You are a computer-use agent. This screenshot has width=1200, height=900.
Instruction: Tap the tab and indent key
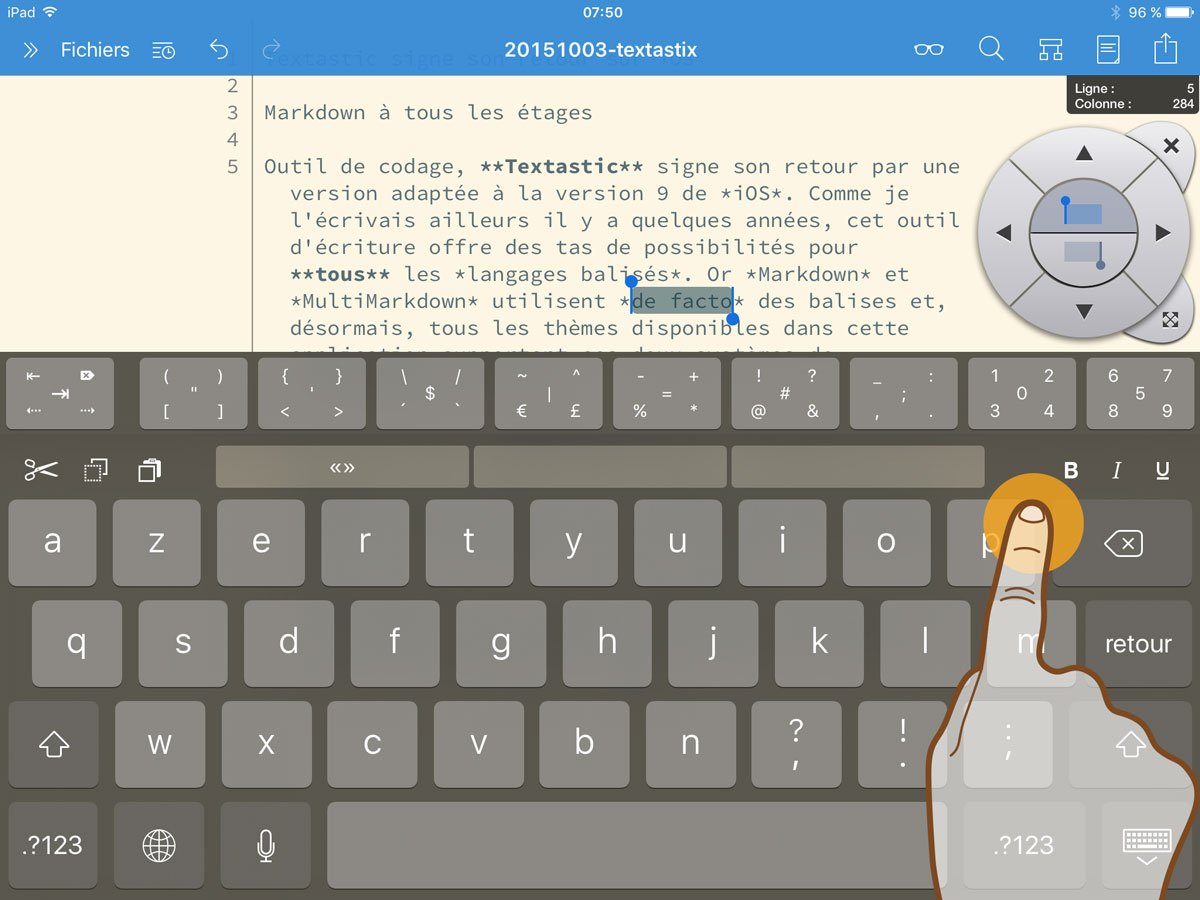[60, 393]
